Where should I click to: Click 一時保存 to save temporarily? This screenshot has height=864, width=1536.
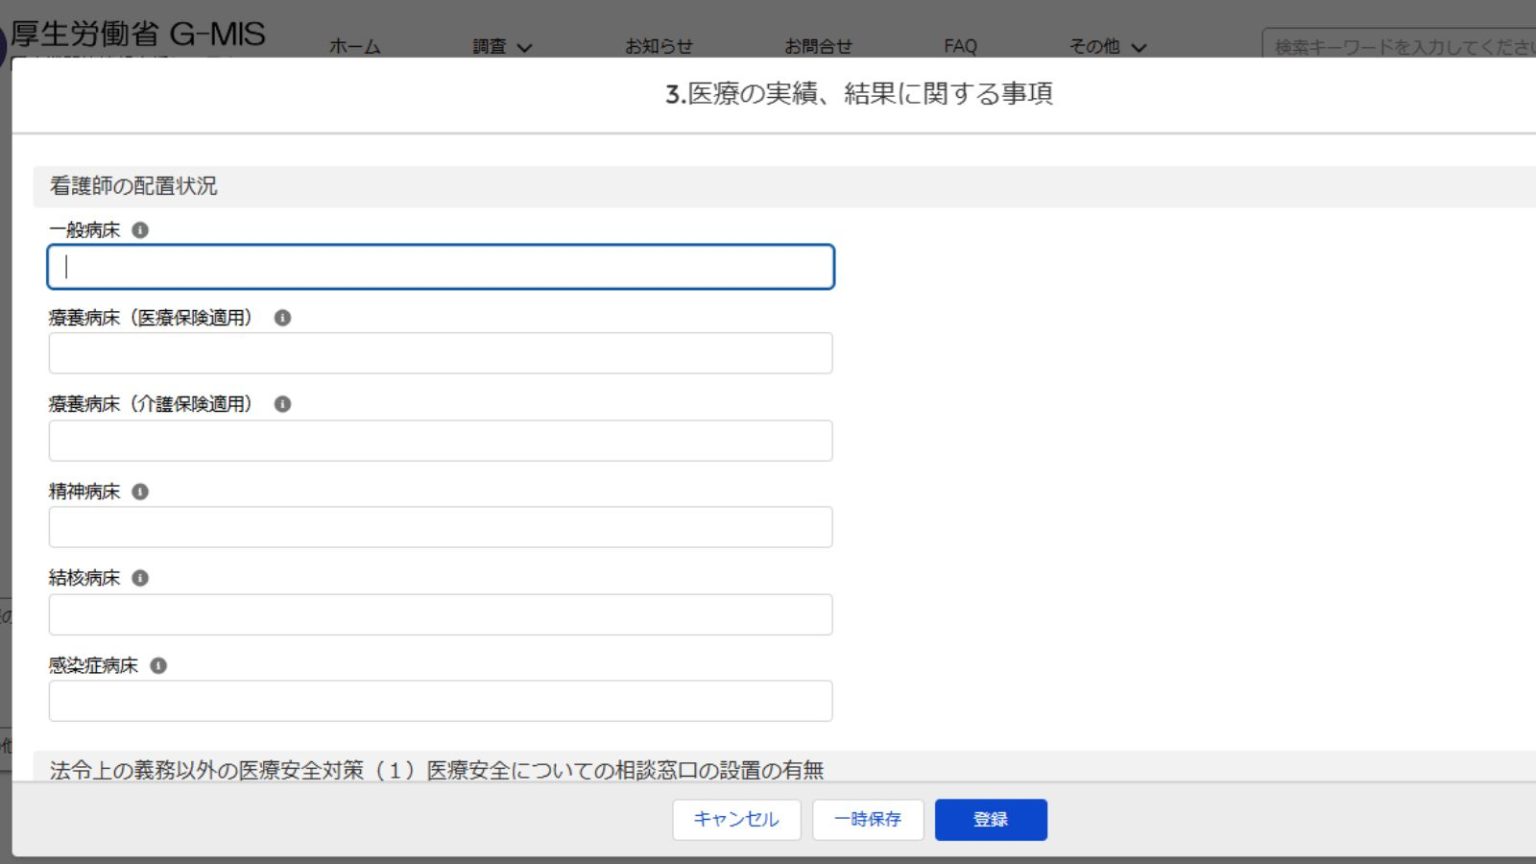pyautogui.click(x=868, y=819)
